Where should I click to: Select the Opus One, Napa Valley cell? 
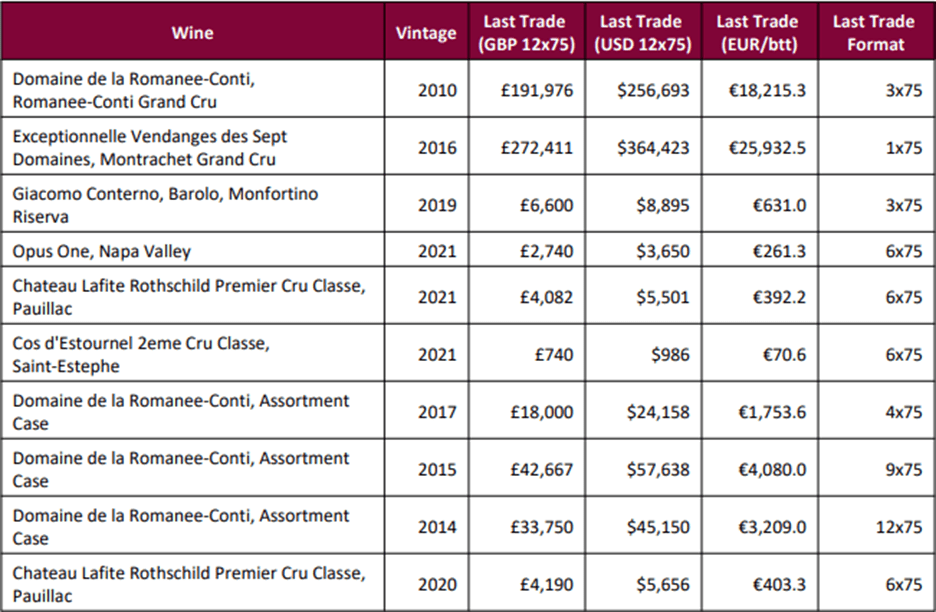click(102, 251)
